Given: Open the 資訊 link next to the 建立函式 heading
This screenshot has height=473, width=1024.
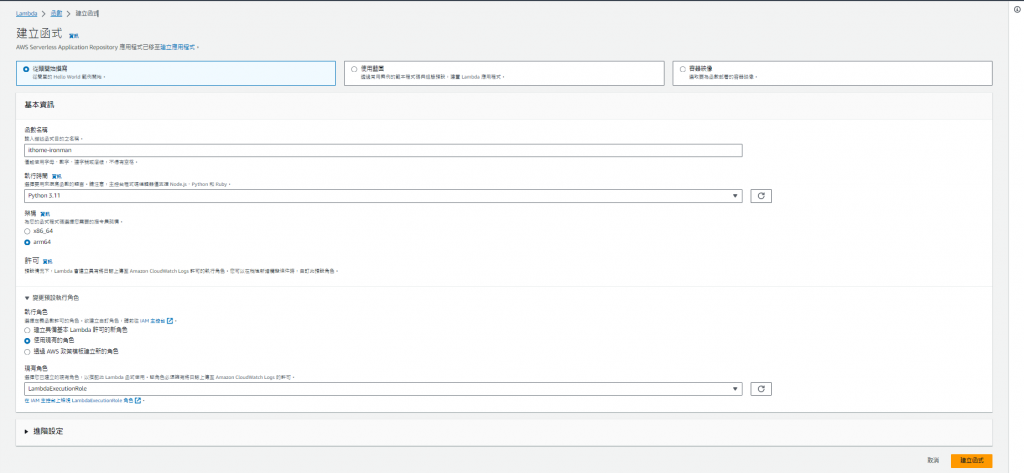Looking at the screenshot, I should pyautogui.click(x=74, y=35).
